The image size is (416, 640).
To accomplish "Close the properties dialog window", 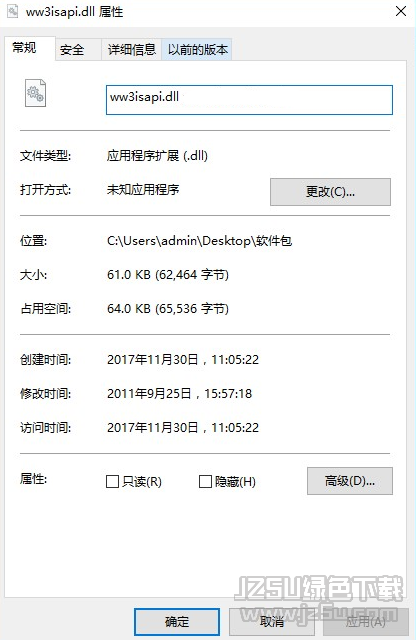I will [401, 11].
